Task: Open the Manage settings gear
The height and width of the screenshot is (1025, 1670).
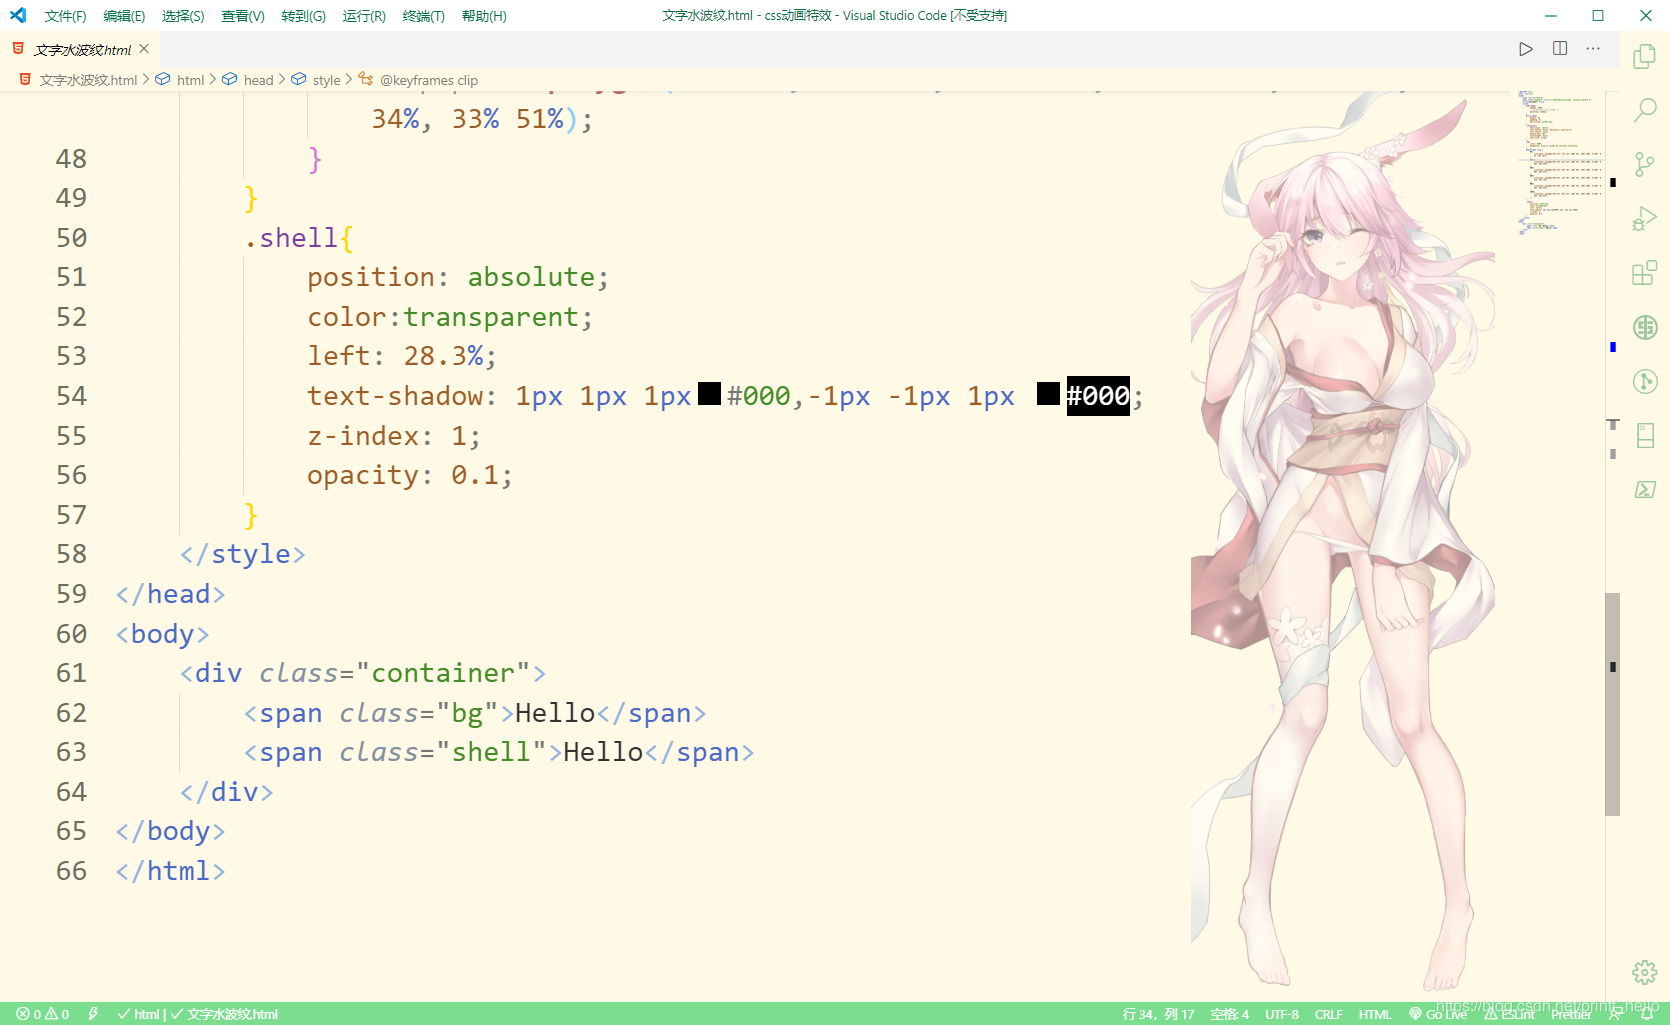Action: 1644,972
